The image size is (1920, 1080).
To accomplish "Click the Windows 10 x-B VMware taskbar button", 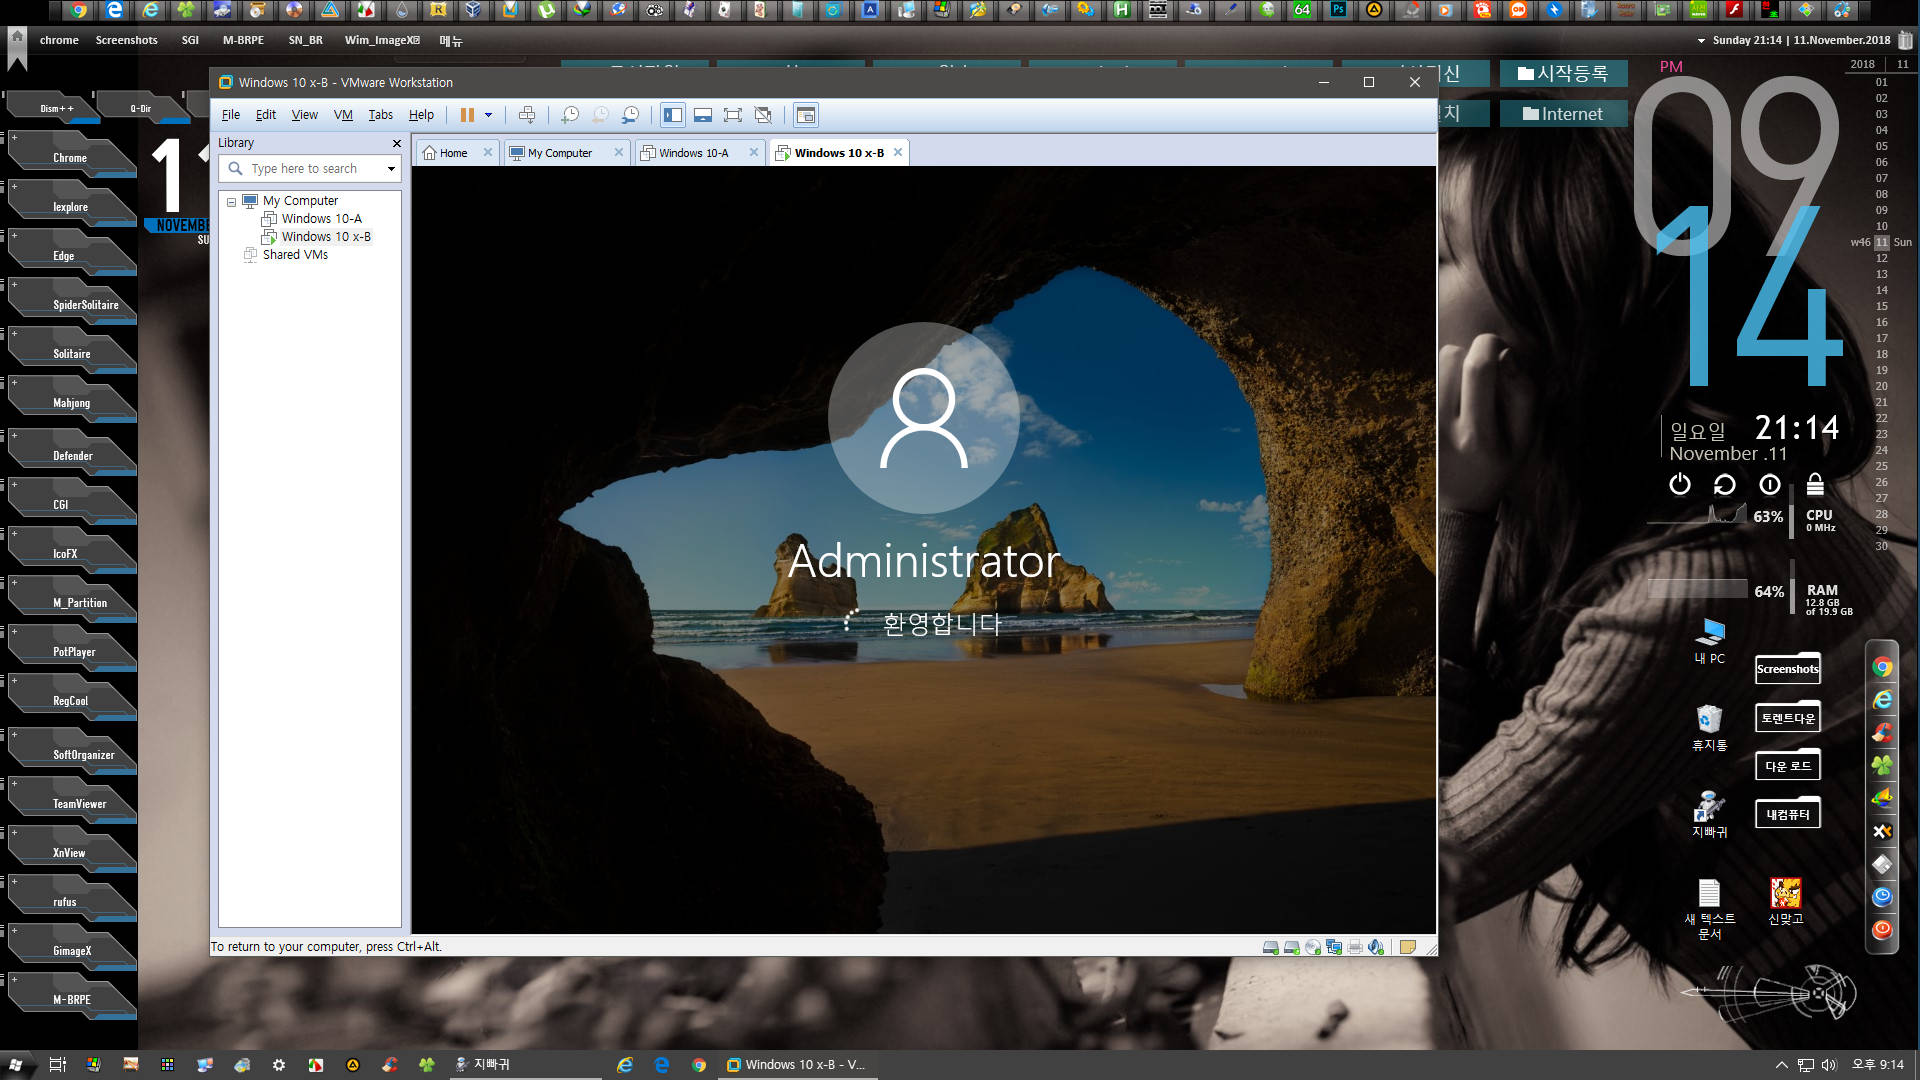I will (x=797, y=1065).
